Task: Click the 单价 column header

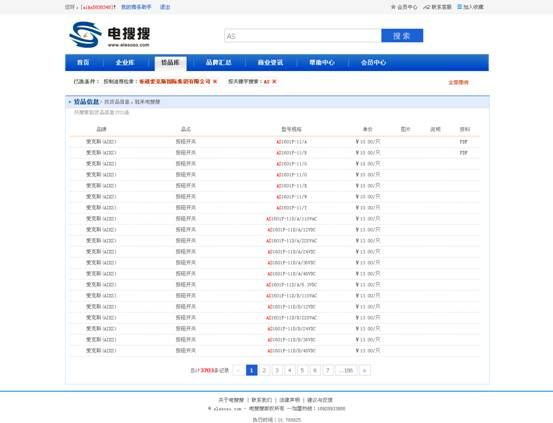Action: pos(368,129)
